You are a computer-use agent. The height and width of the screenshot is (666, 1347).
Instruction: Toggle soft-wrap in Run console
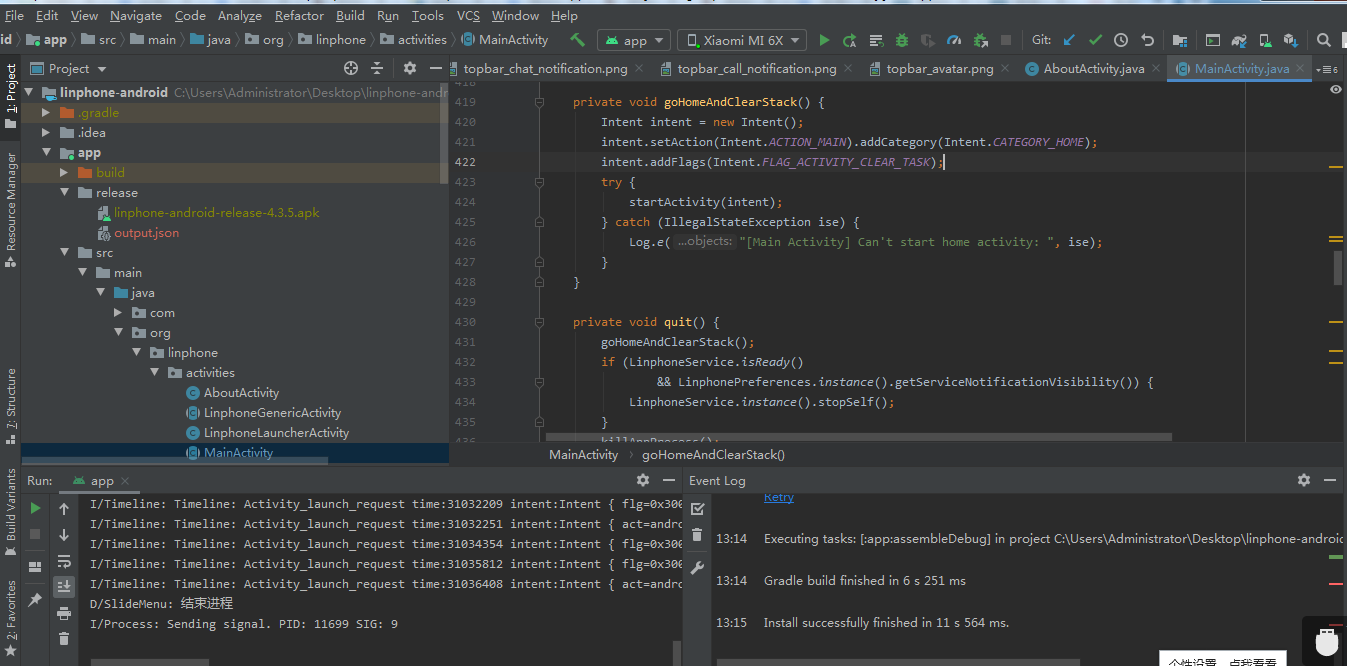[64, 561]
